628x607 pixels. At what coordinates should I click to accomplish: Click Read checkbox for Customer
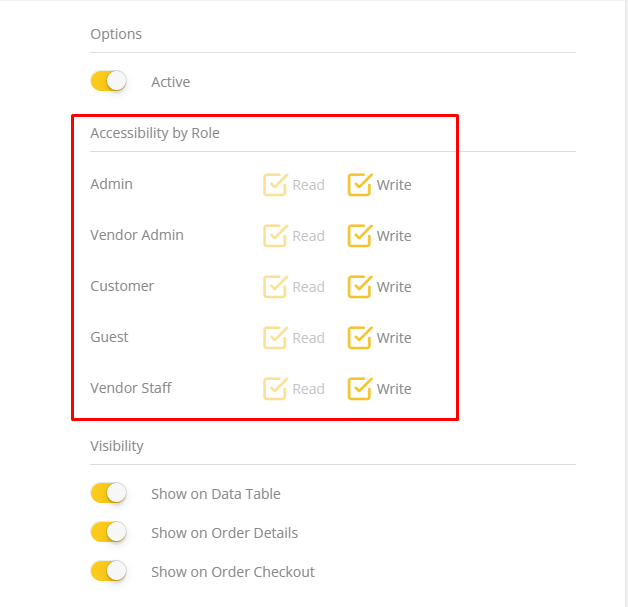coord(275,287)
